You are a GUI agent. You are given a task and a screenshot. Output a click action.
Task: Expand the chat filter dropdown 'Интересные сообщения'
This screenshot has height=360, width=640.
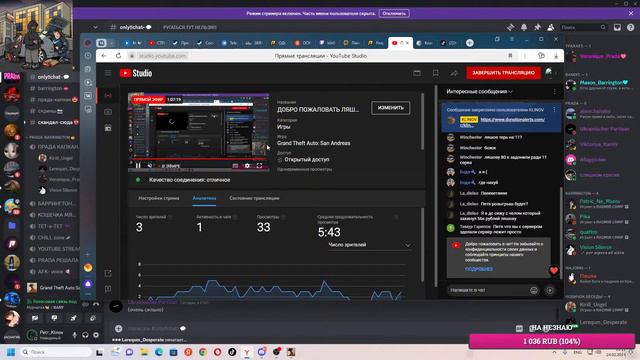tap(480, 92)
